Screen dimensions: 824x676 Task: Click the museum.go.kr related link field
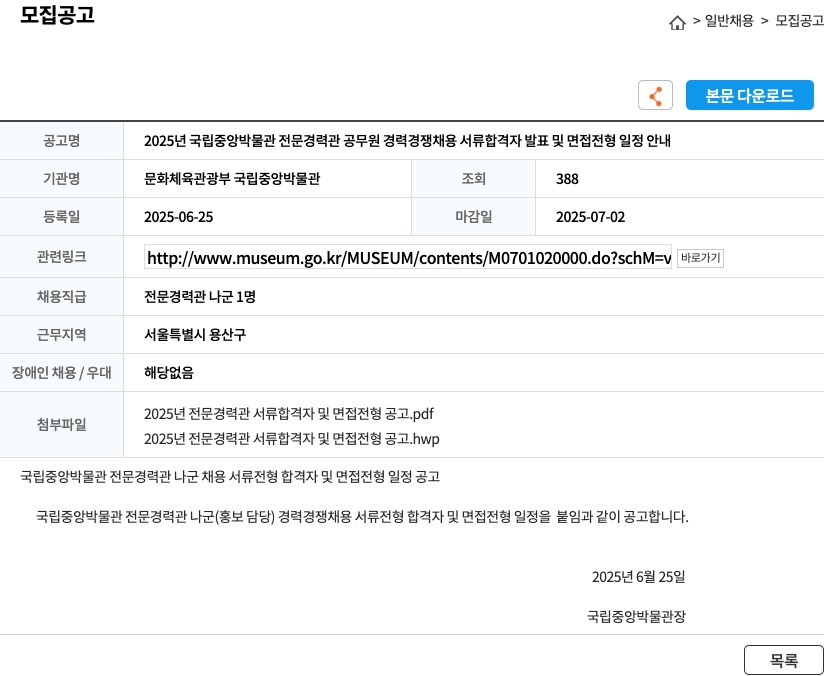point(408,258)
